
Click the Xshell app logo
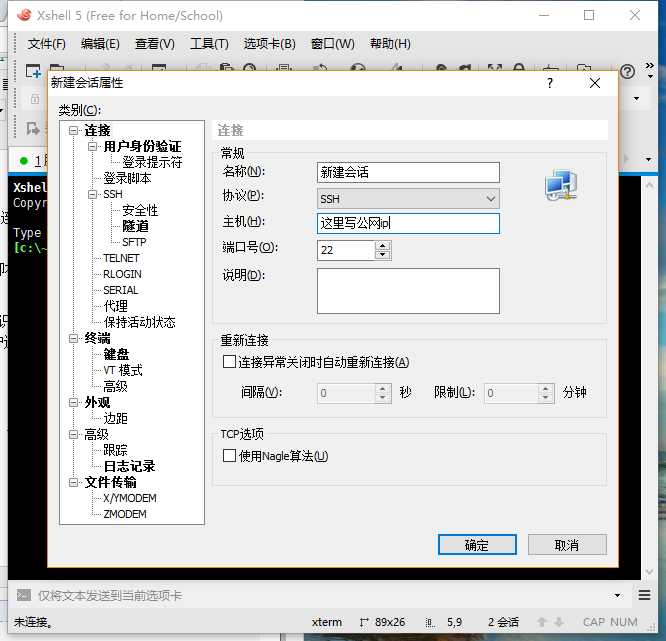coord(24,15)
